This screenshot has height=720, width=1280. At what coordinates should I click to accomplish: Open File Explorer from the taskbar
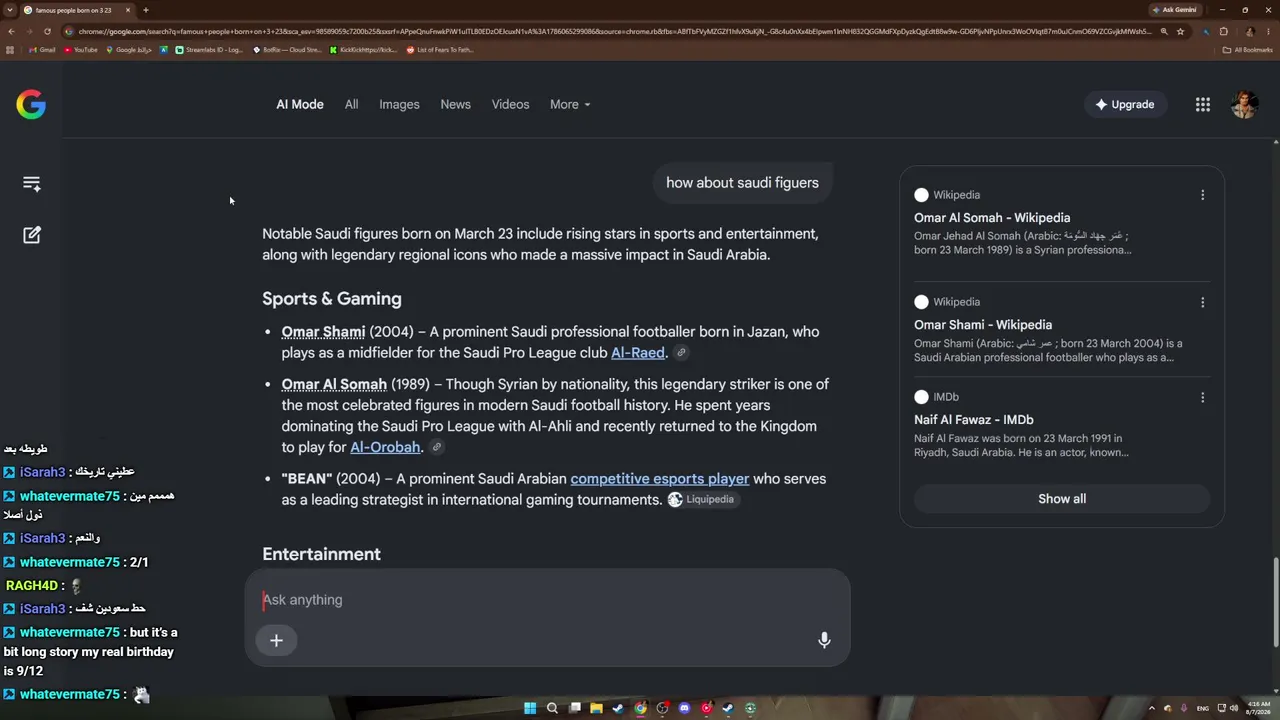click(x=596, y=708)
